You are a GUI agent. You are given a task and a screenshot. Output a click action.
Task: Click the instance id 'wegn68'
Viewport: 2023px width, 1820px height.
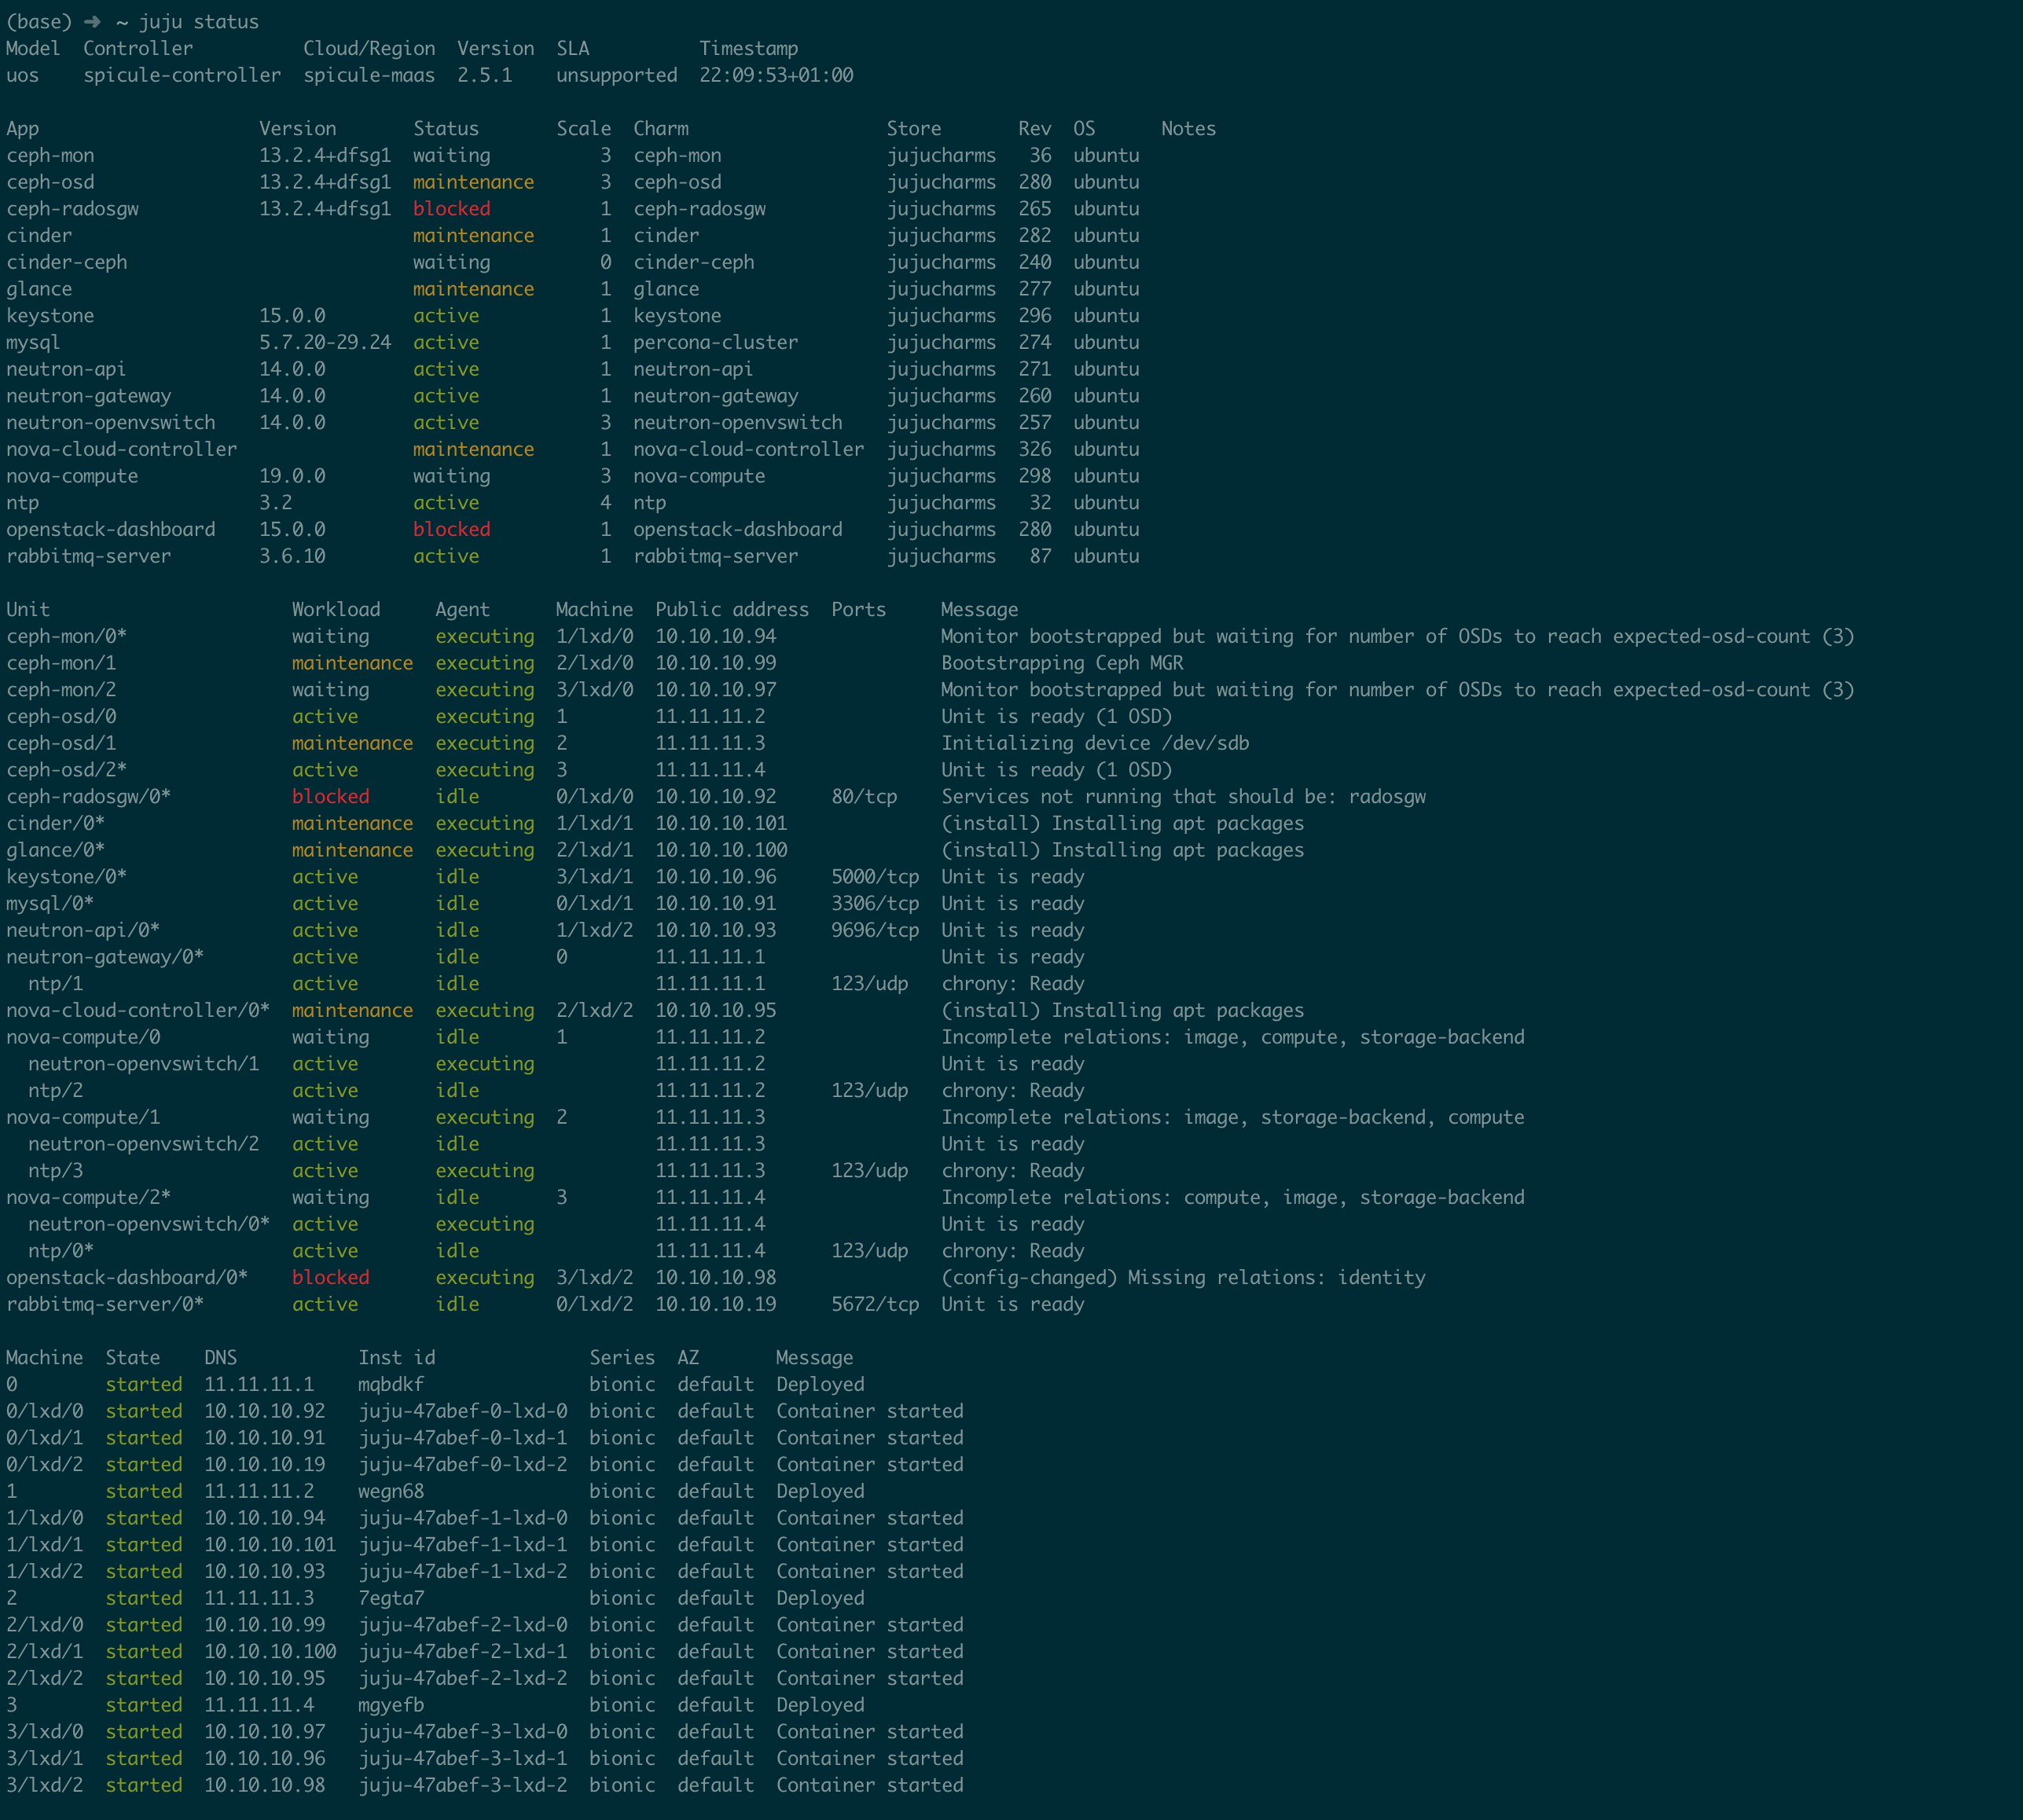pos(391,1491)
